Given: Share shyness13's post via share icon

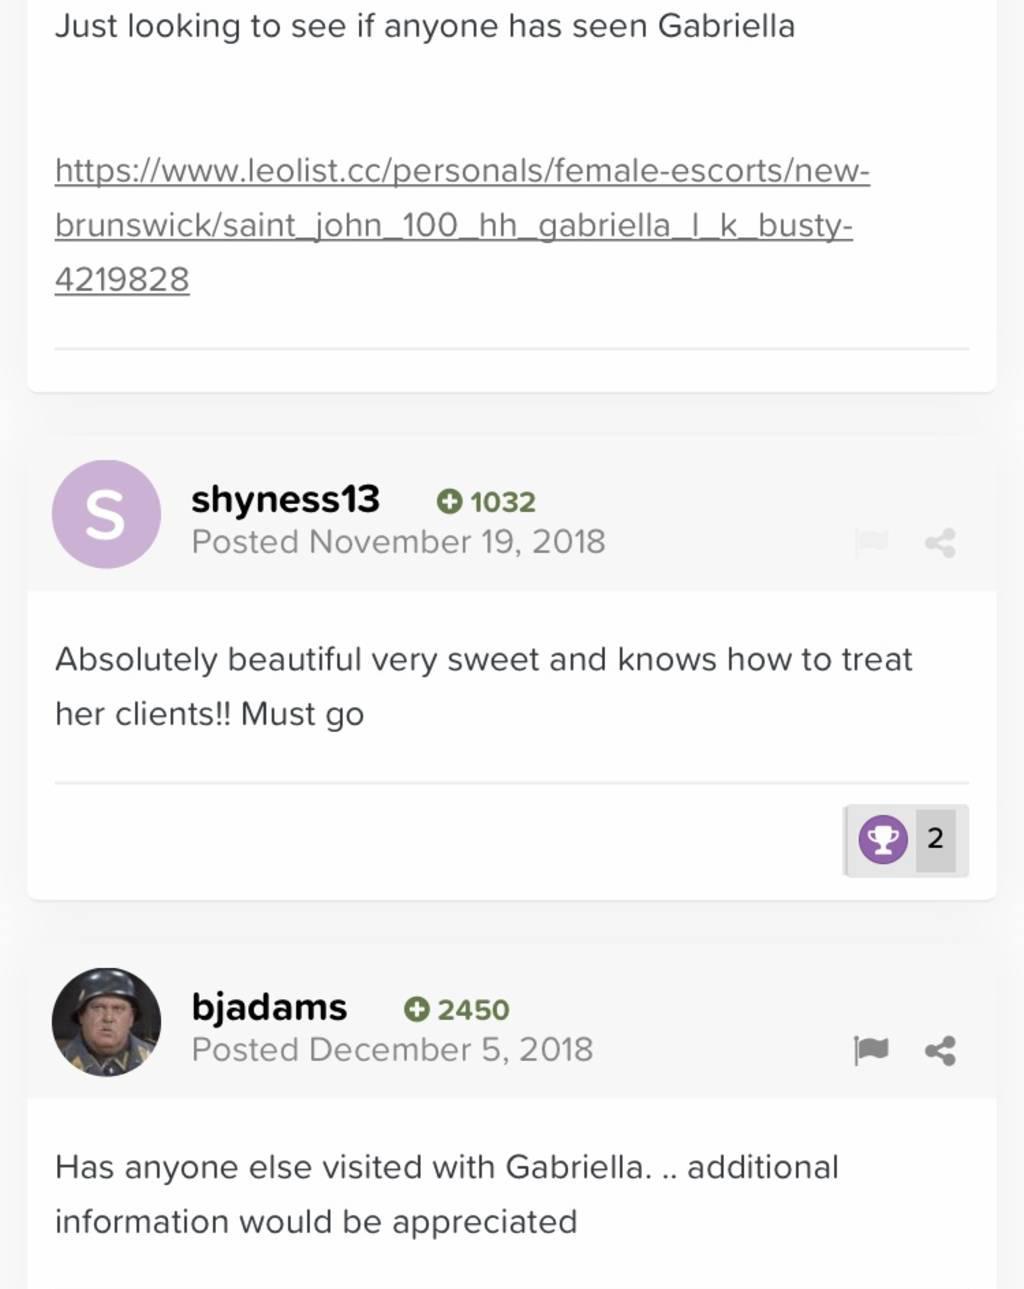Looking at the screenshot, I should pos(940,543).
